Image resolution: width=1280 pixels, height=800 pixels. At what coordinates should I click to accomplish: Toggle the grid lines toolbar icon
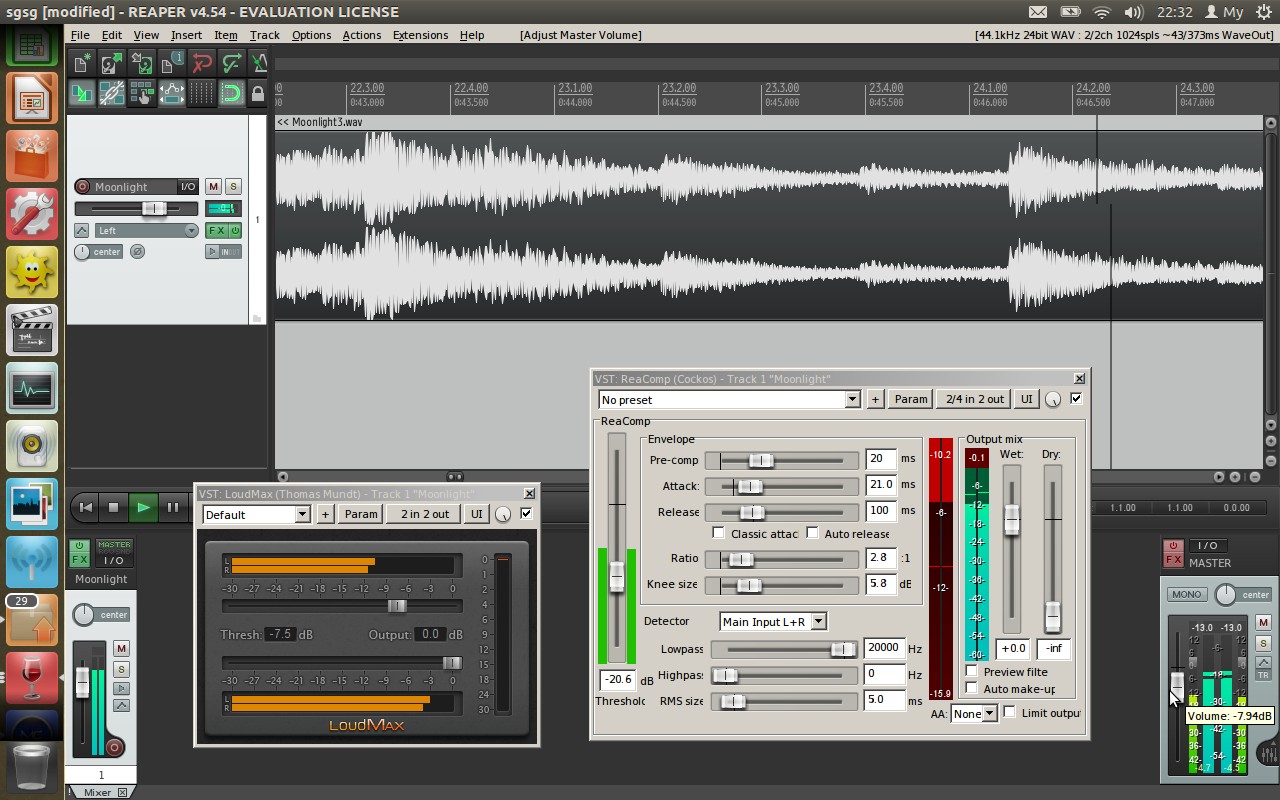[x=201, y=94]
